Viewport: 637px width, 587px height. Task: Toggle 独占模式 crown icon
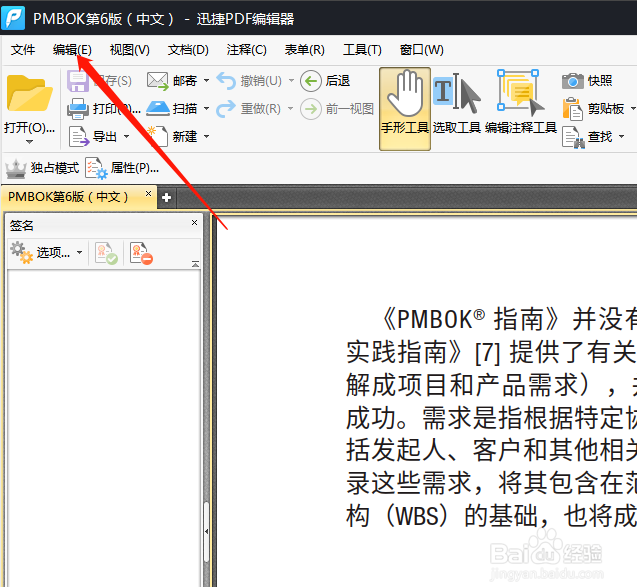coord(16,168)
